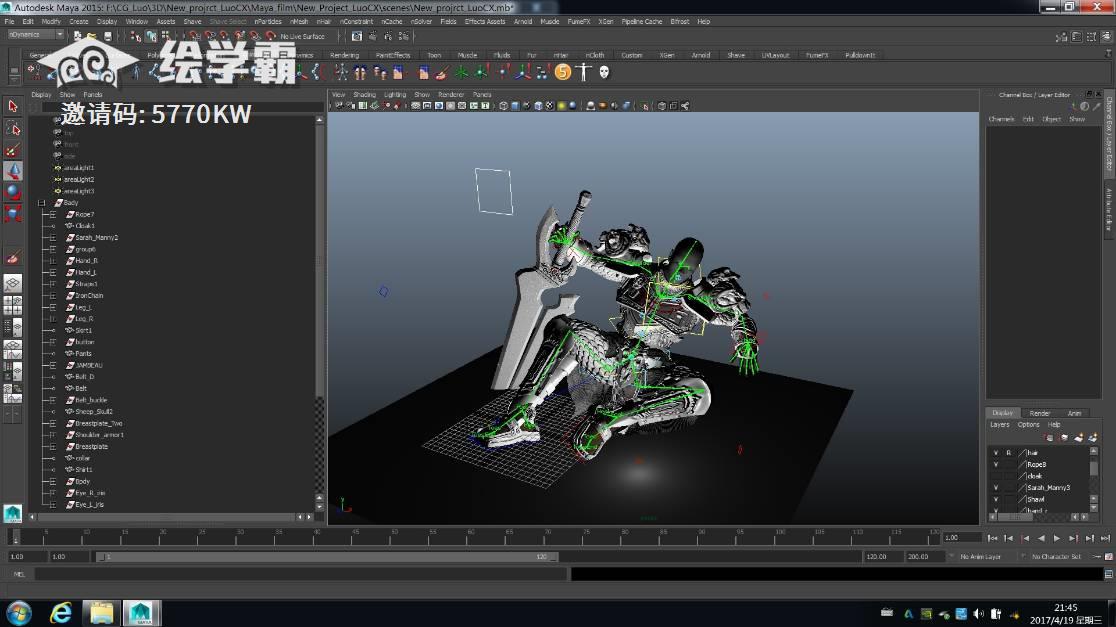
Task: Open the Fields menu
Action: pyautogui.click(x=448, y=21)
